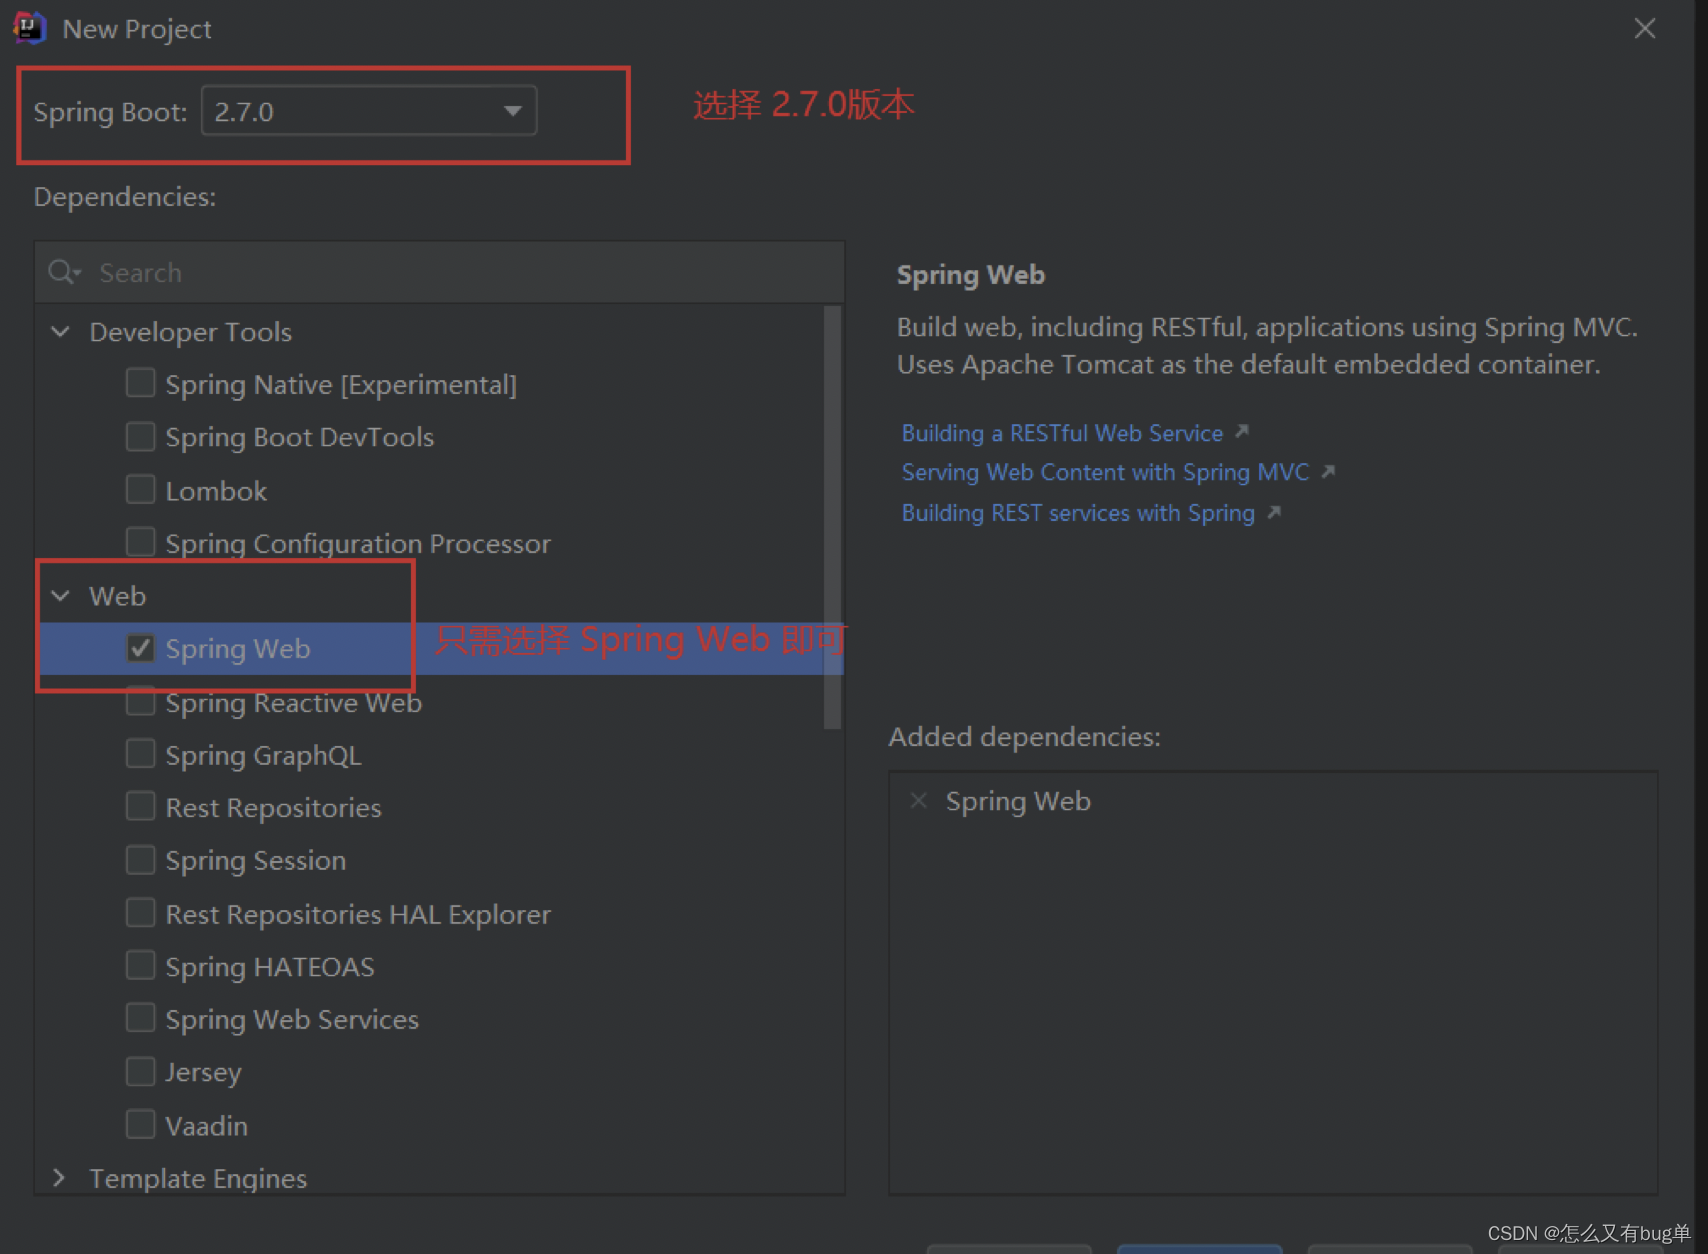Collapse the Developer Tools category
1708x1254 pixels.
coord(60,331)
